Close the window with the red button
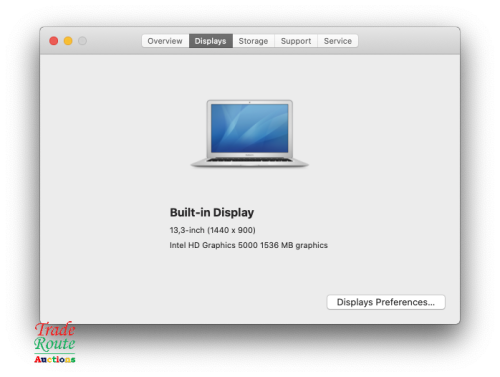500x377 pixels. [54, 41]
